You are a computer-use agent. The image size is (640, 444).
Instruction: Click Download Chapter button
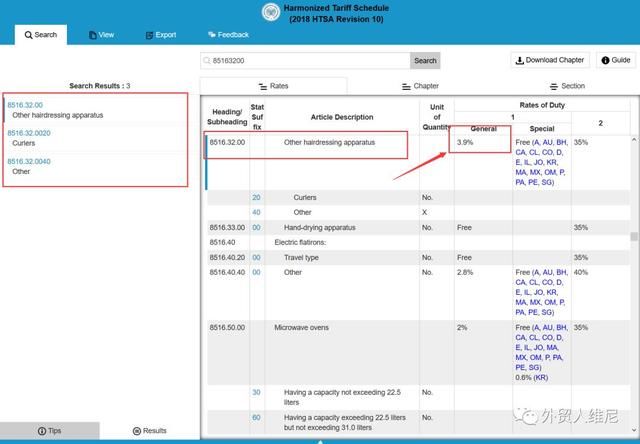550,60
